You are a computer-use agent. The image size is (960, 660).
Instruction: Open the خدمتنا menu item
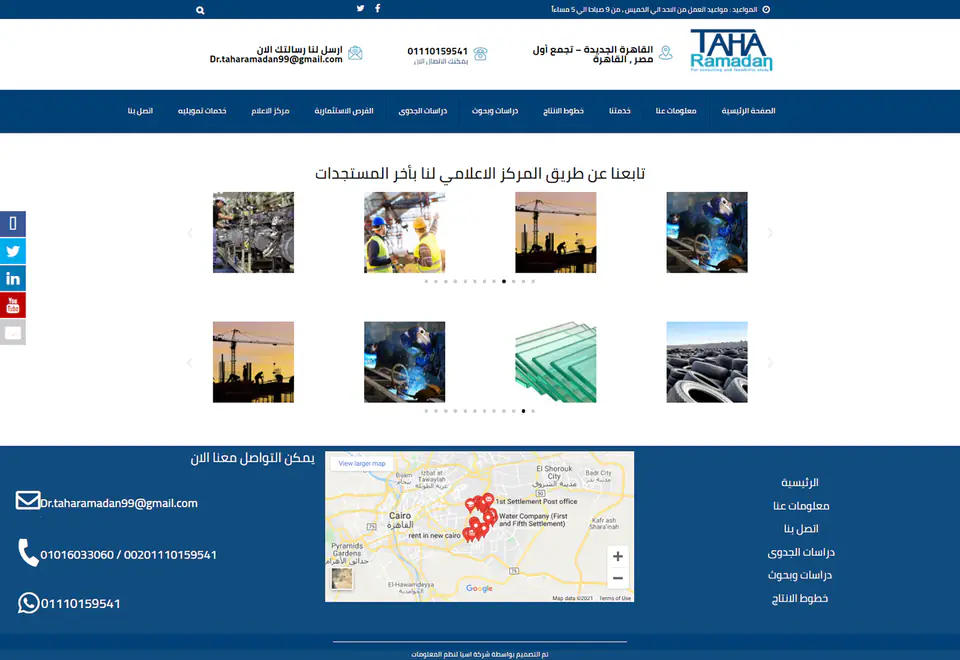(620, 111)
